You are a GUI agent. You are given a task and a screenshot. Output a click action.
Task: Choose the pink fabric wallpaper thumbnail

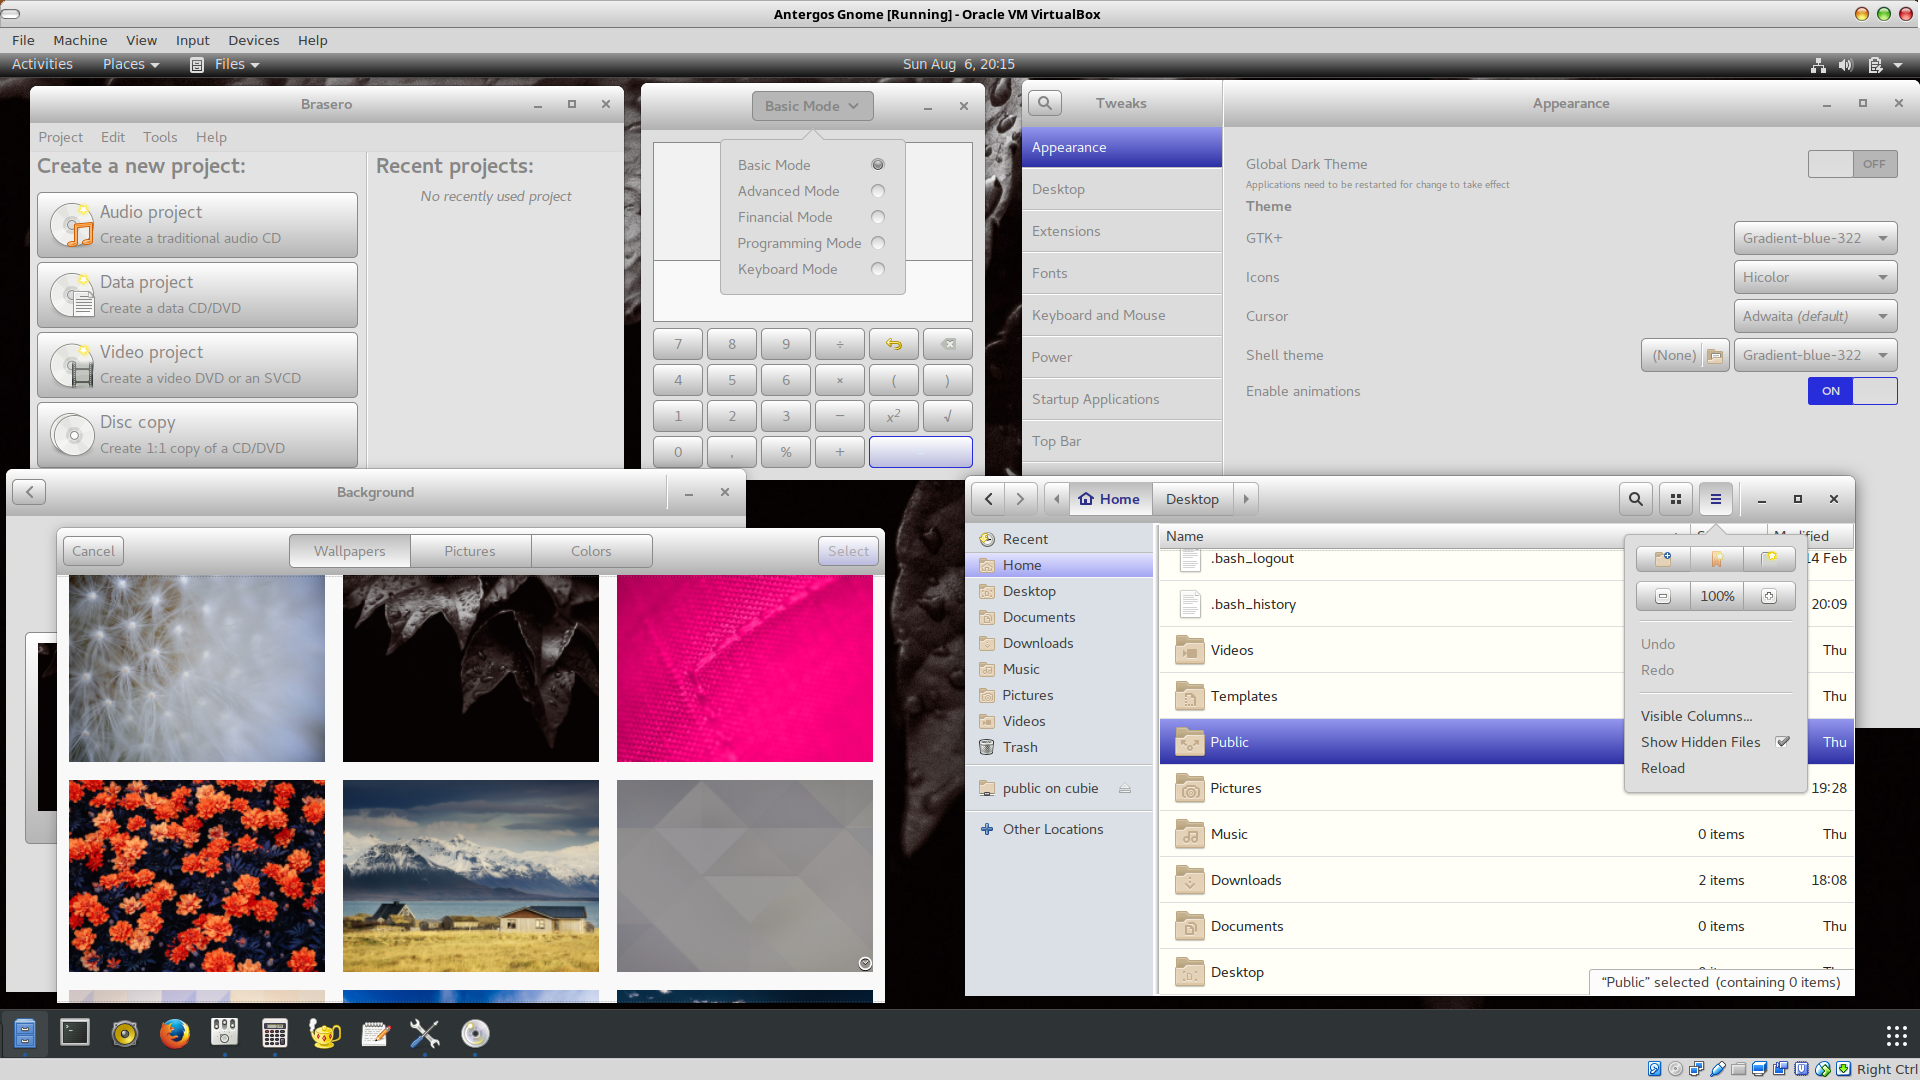click(745, 668)
